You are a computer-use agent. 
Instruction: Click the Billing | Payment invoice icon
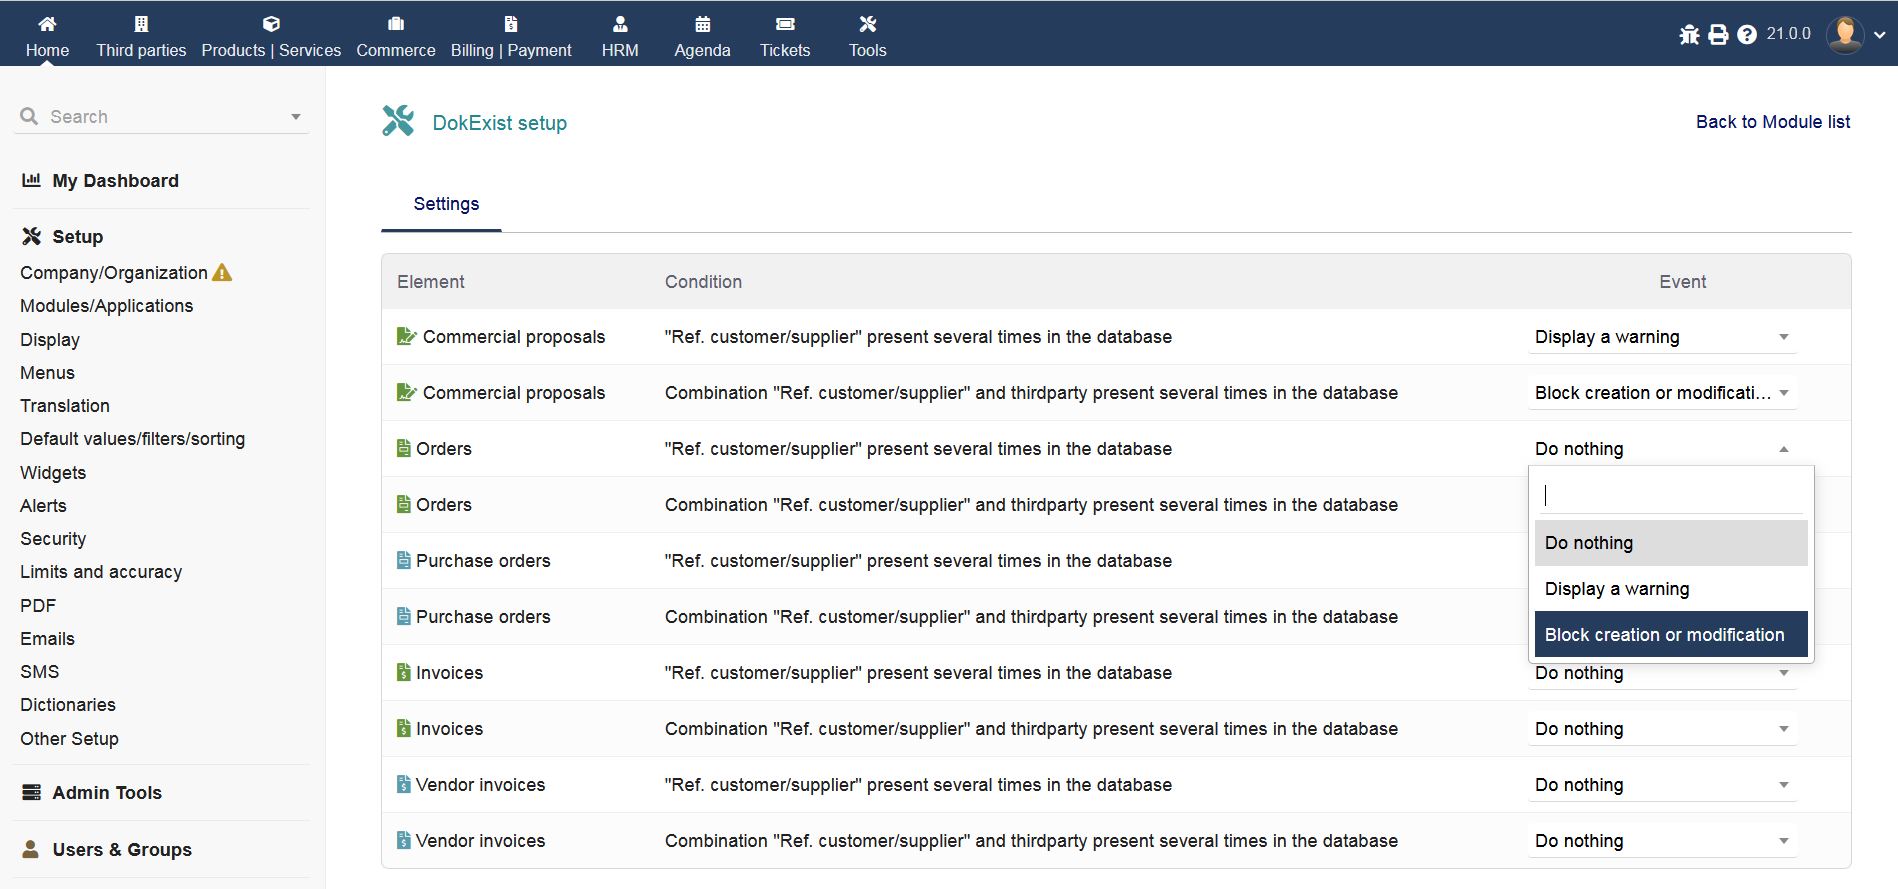click(x=511, y=24)
